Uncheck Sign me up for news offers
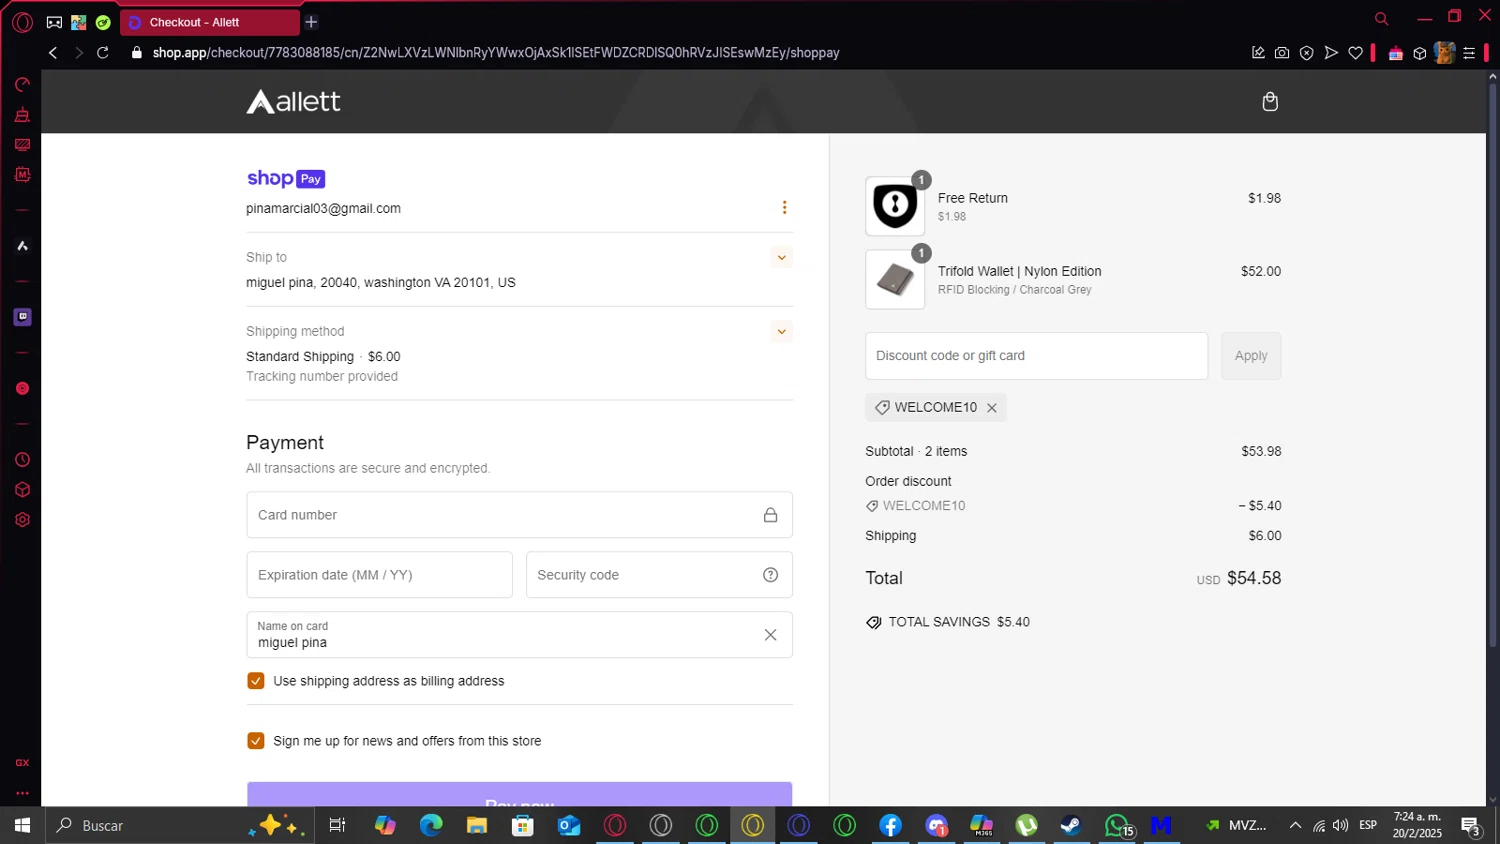The width and height of the screenshot is (1500, 844). coord(256,741)
